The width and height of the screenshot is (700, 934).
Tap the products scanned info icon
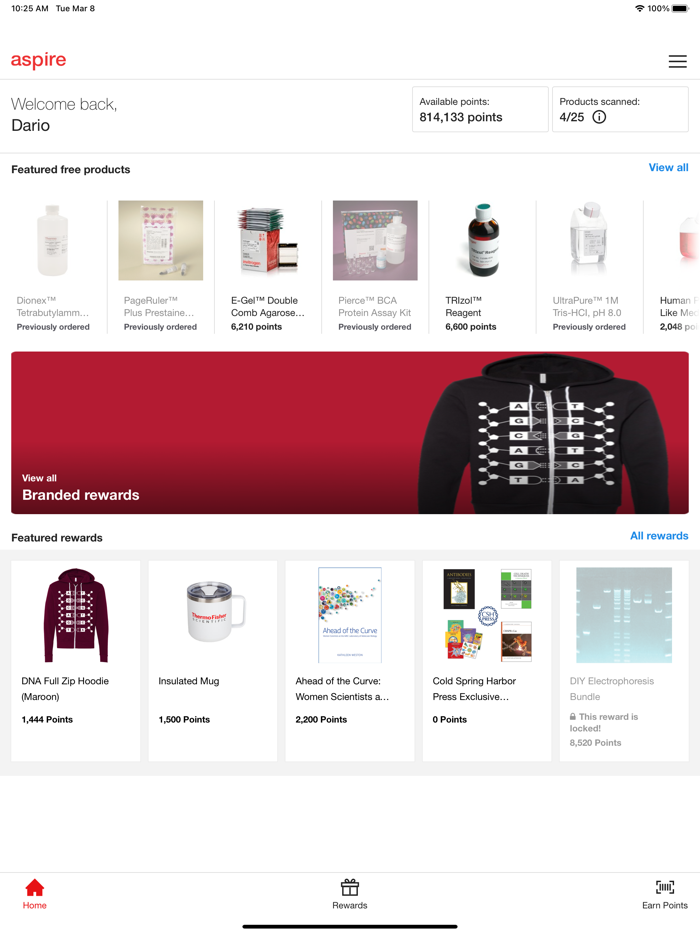pyautogui.click(x=599, y=117)
